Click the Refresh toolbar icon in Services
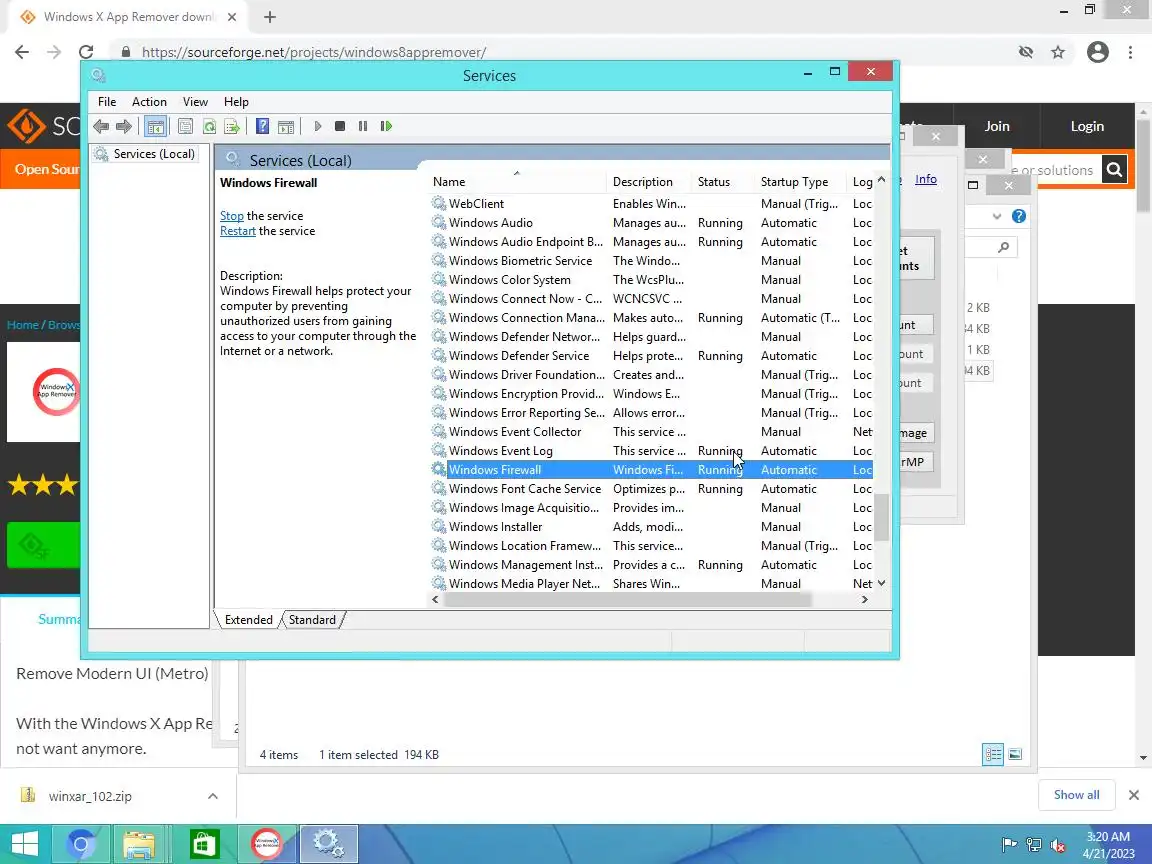The image size is (1152, 864). click(209, 126)
